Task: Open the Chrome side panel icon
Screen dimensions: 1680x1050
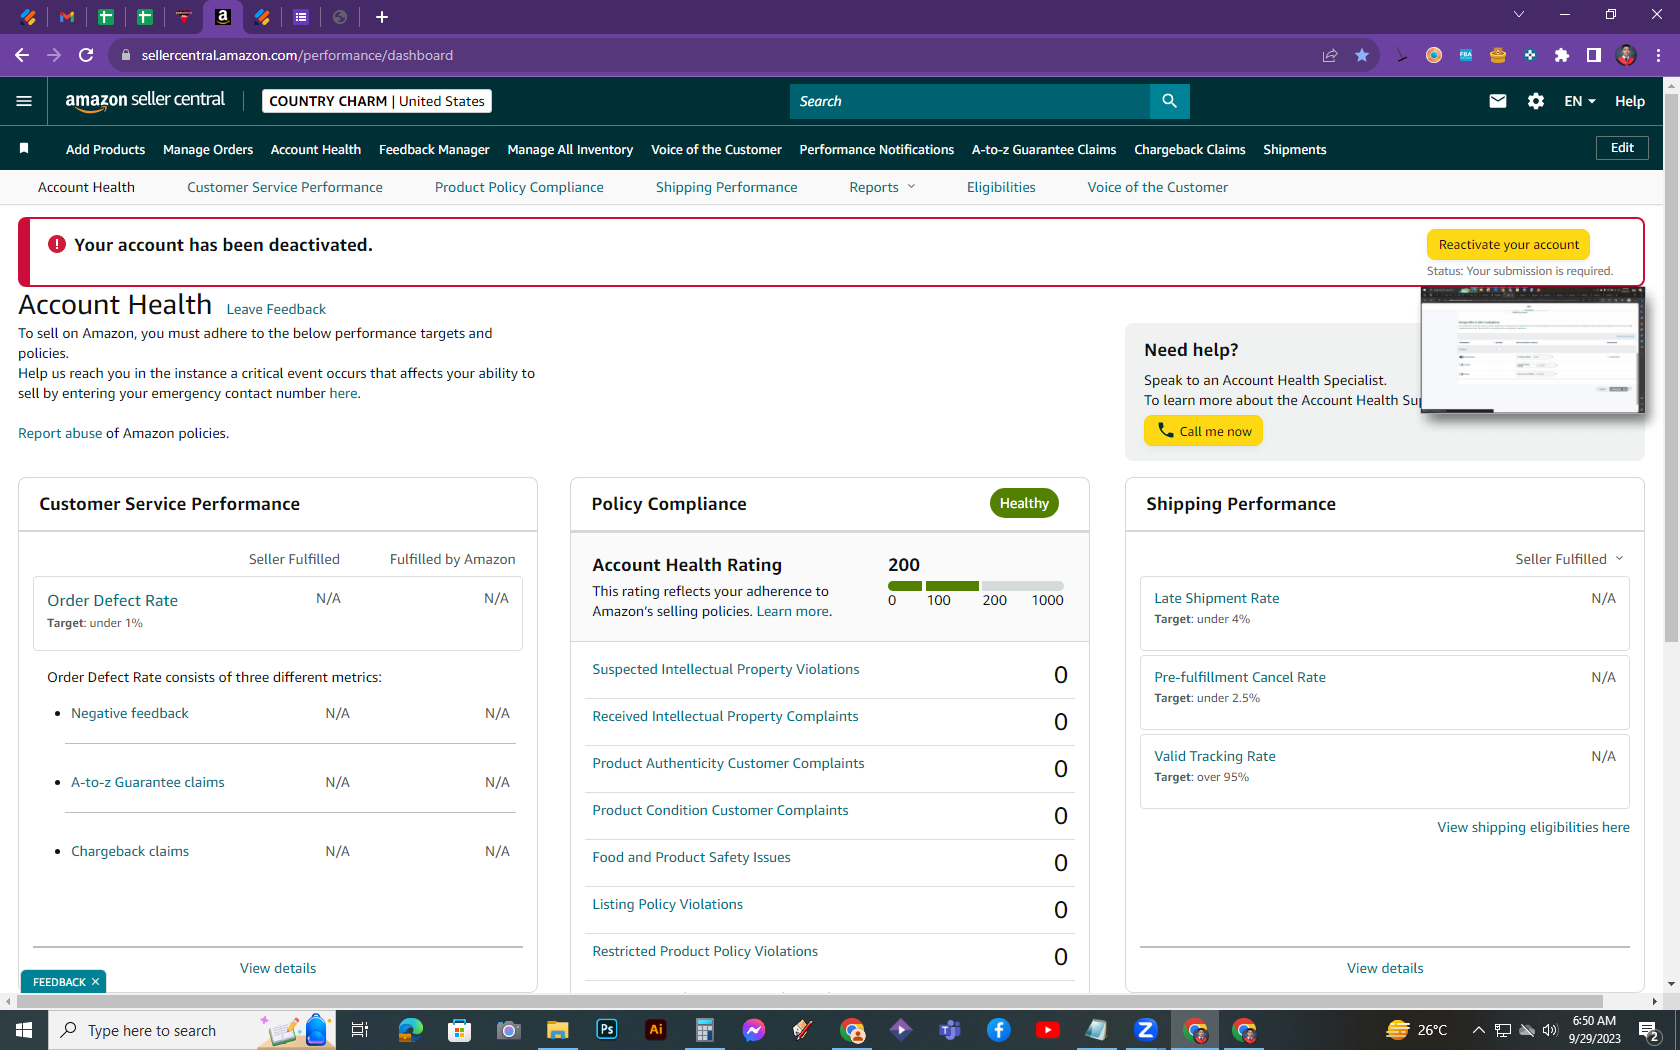Action: coord(1594,55)
